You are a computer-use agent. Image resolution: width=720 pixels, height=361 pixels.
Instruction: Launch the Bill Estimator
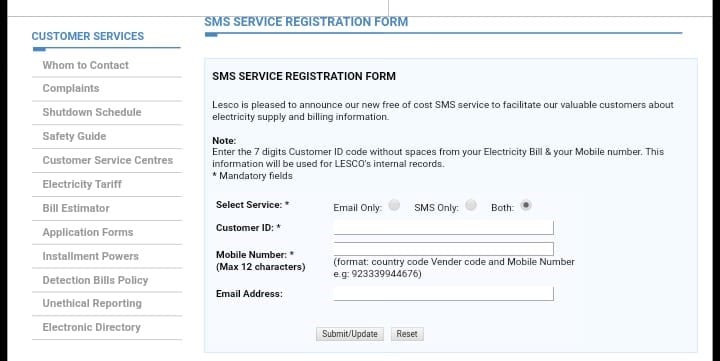76,208
